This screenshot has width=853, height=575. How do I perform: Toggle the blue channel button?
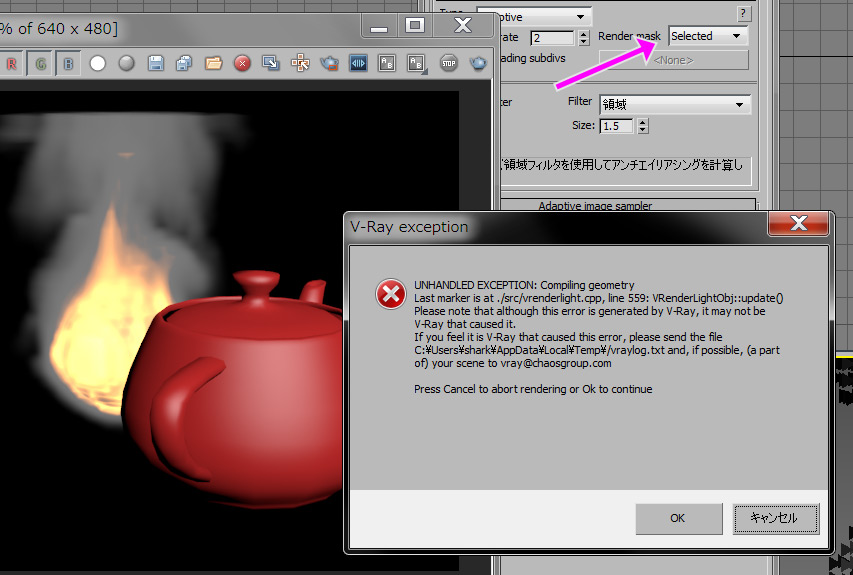(x=69, y=64)
